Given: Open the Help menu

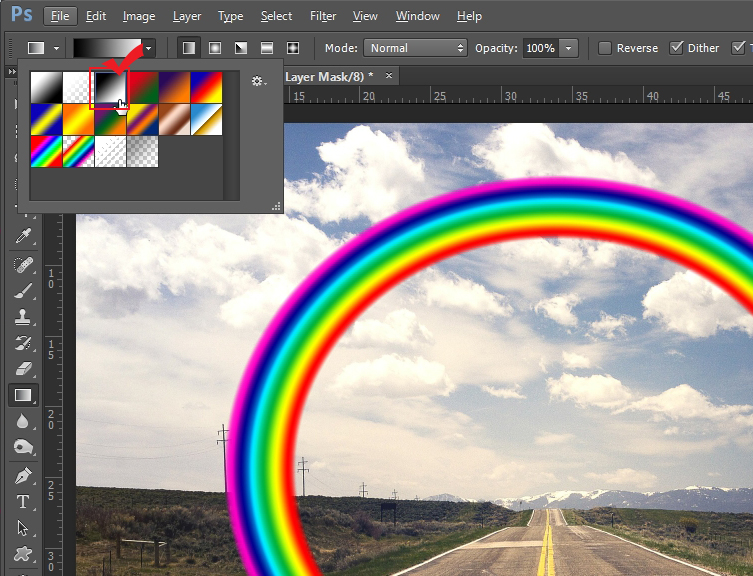Looking at the screenshot, I should [x=469, y=16].
